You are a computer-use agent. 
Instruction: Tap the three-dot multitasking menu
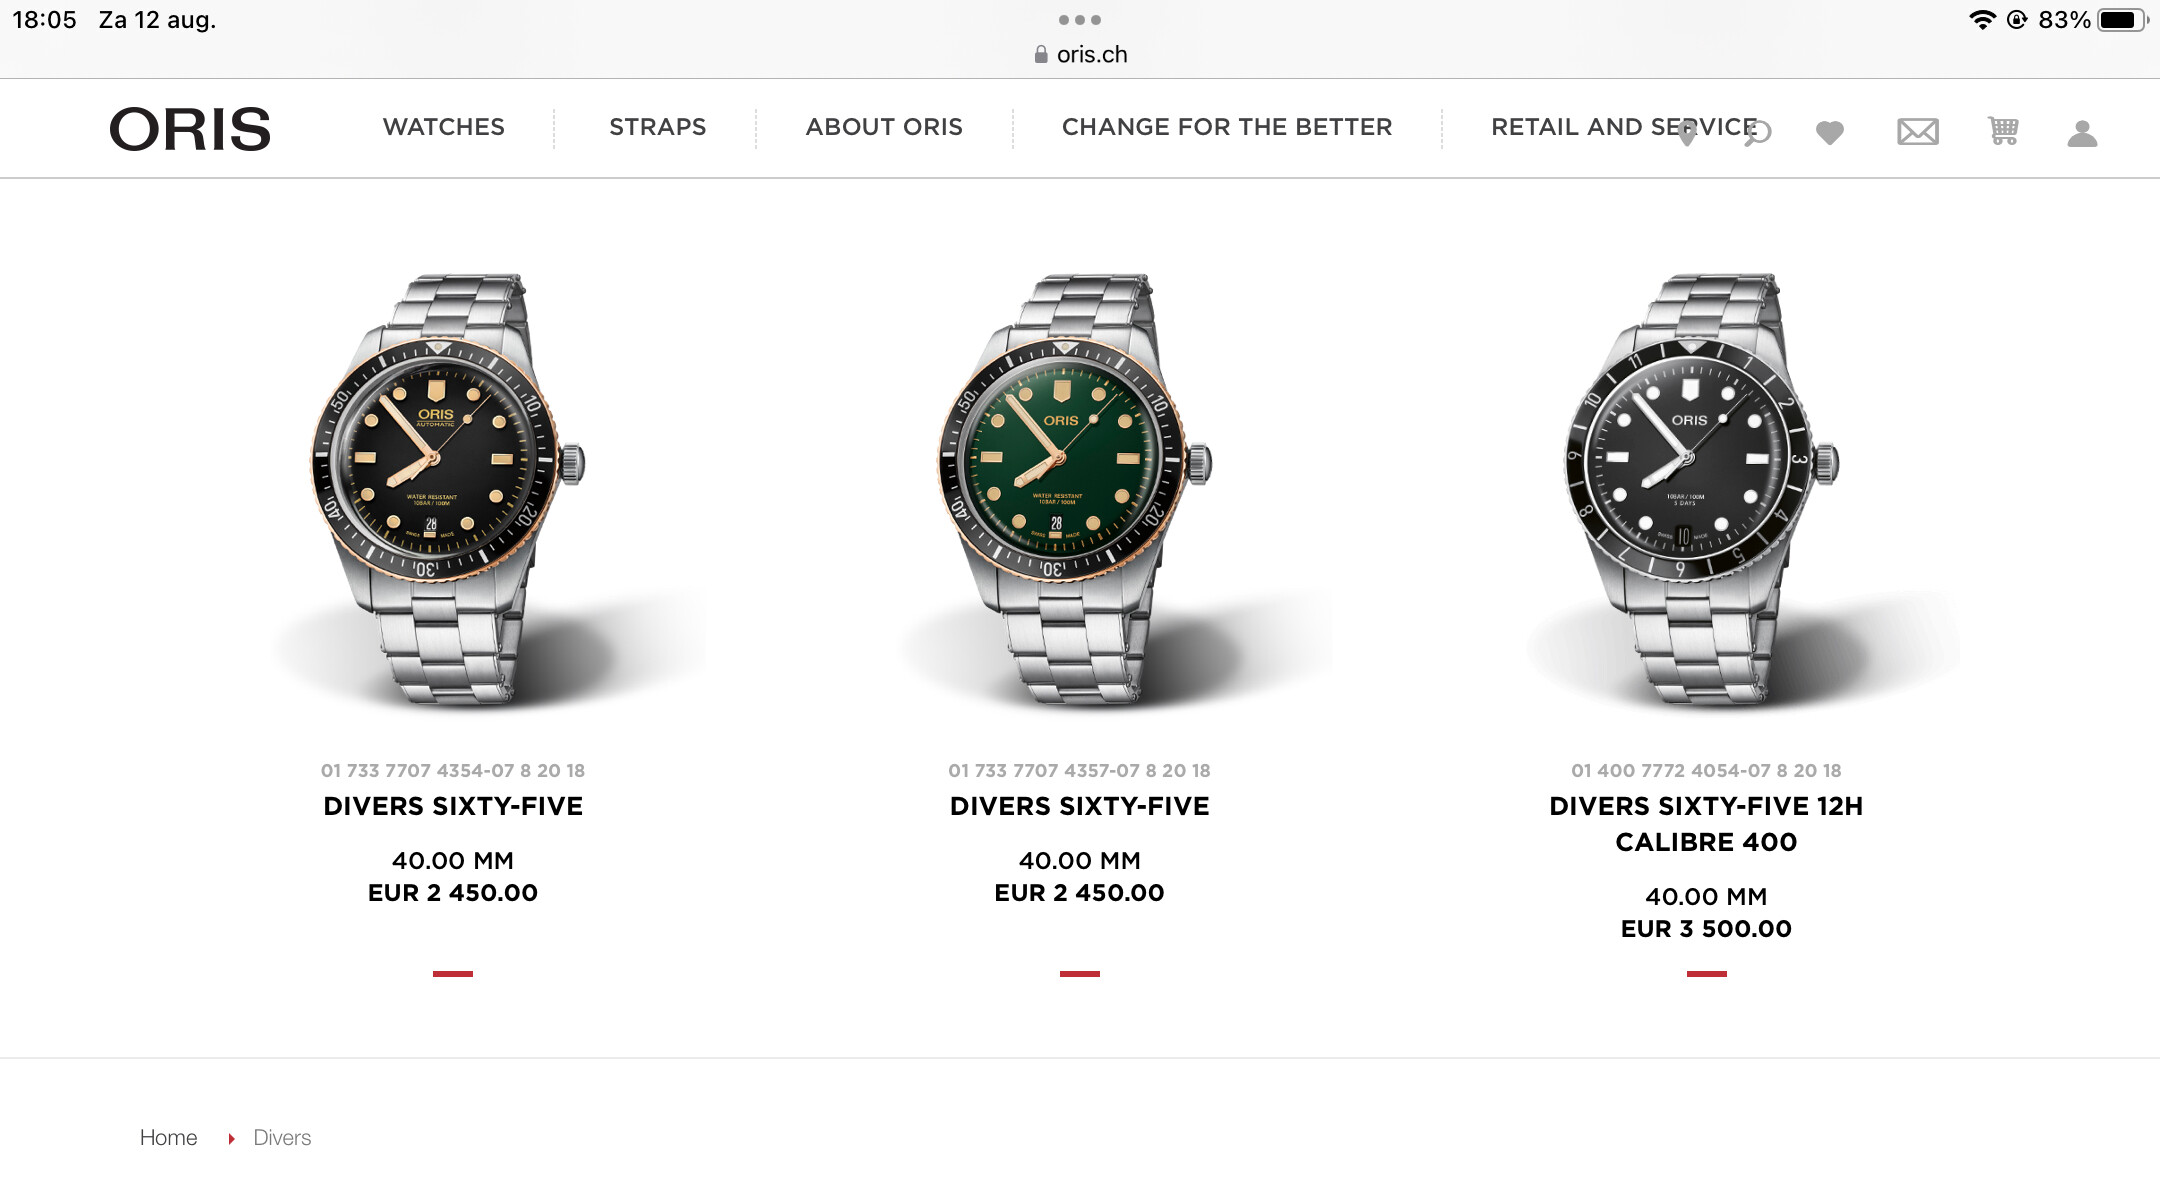click(1080, 20)
